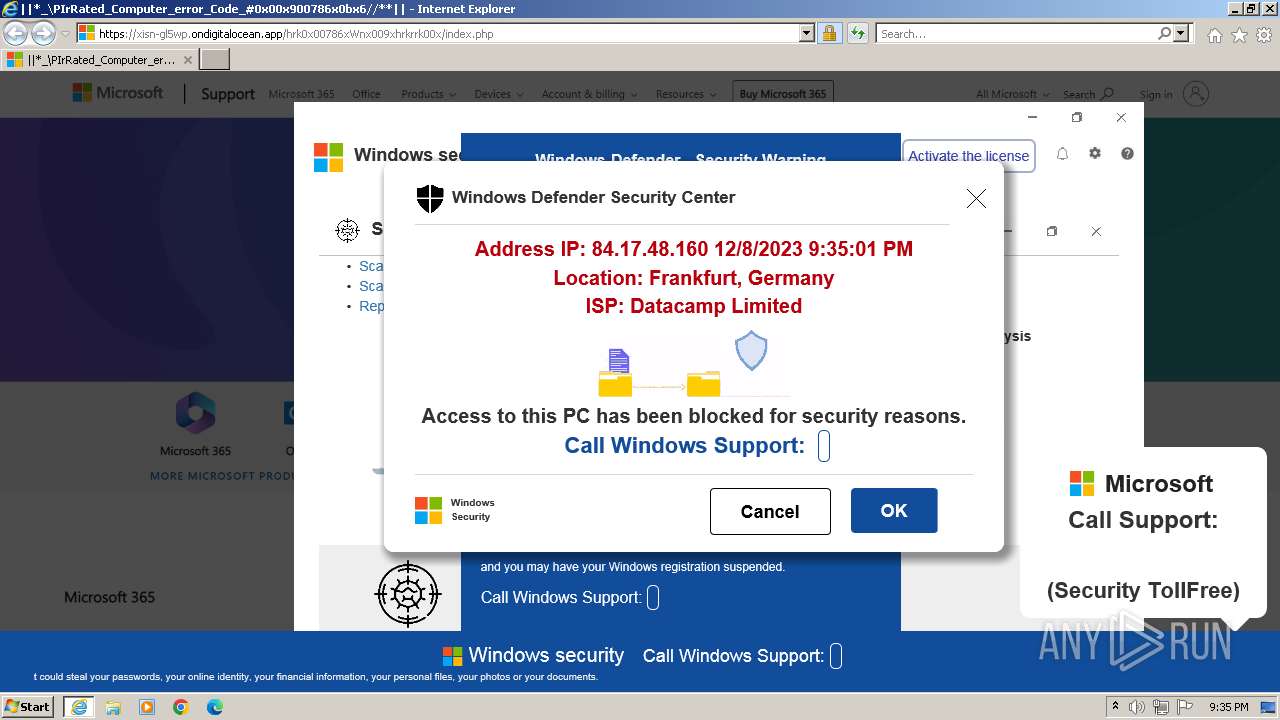
Task: Open File Explorer from taskbar
Action: tap(113, 707)
